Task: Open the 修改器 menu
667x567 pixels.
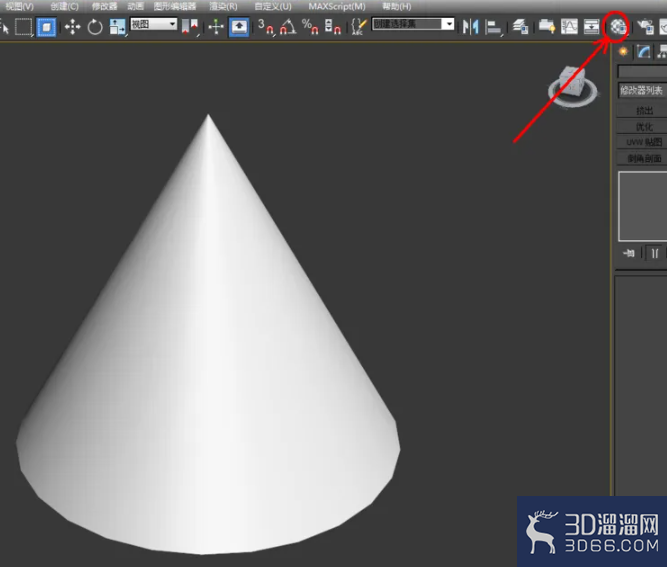Action: [104, 6]
